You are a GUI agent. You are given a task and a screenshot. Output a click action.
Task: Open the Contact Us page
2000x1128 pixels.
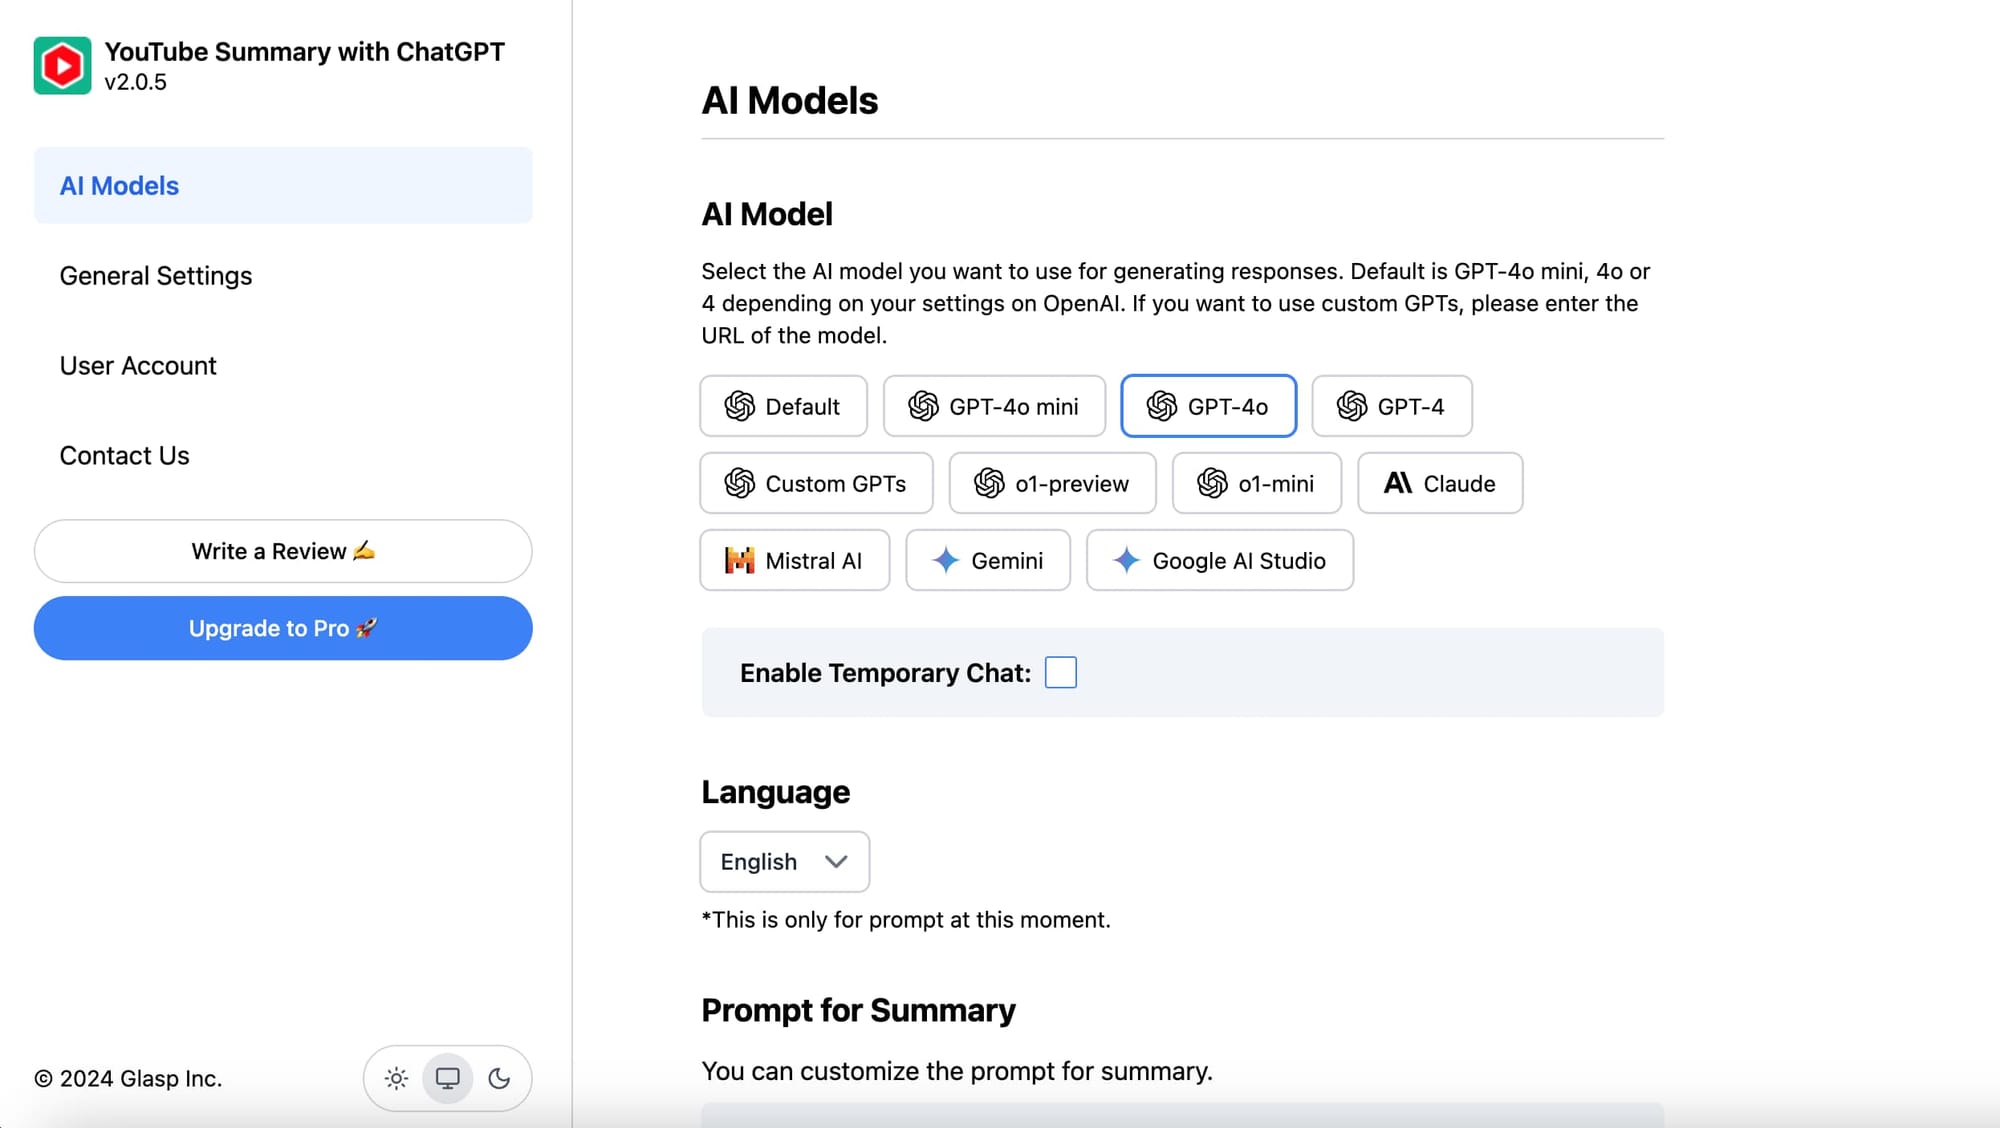point(124,456)
